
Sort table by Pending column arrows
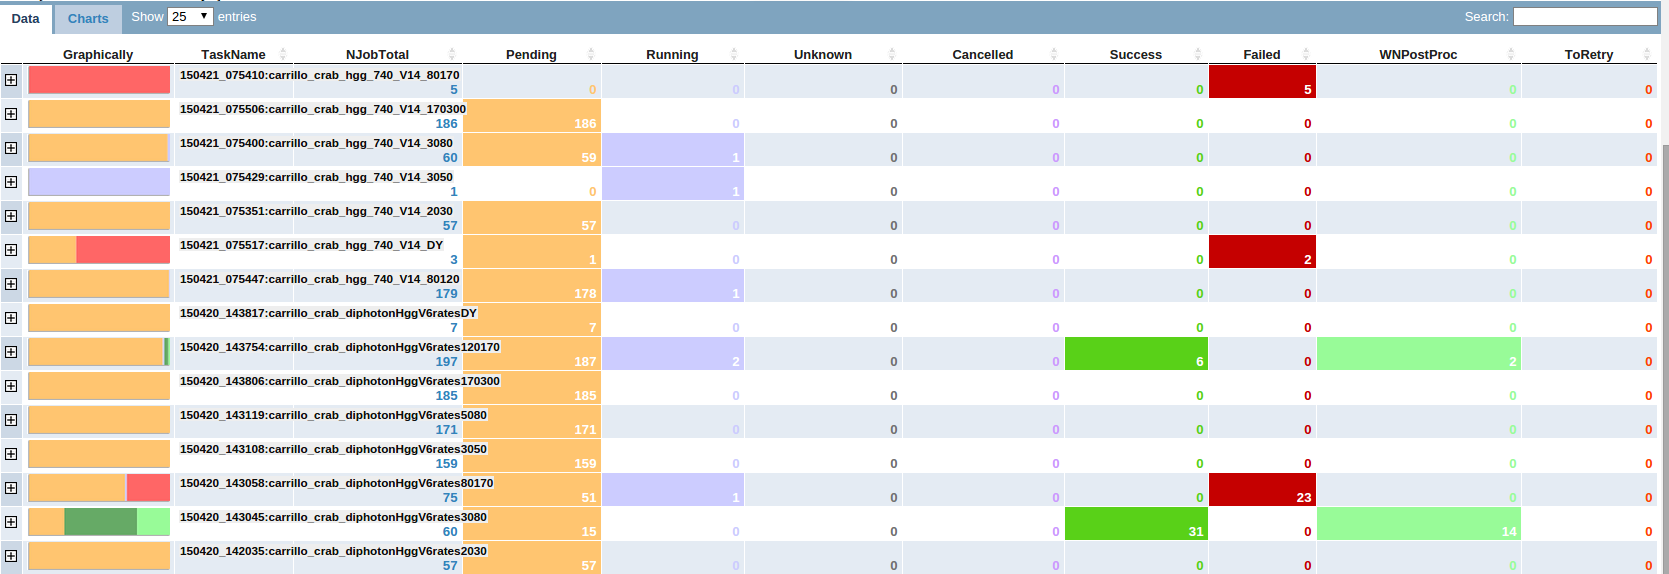(591, 54)
